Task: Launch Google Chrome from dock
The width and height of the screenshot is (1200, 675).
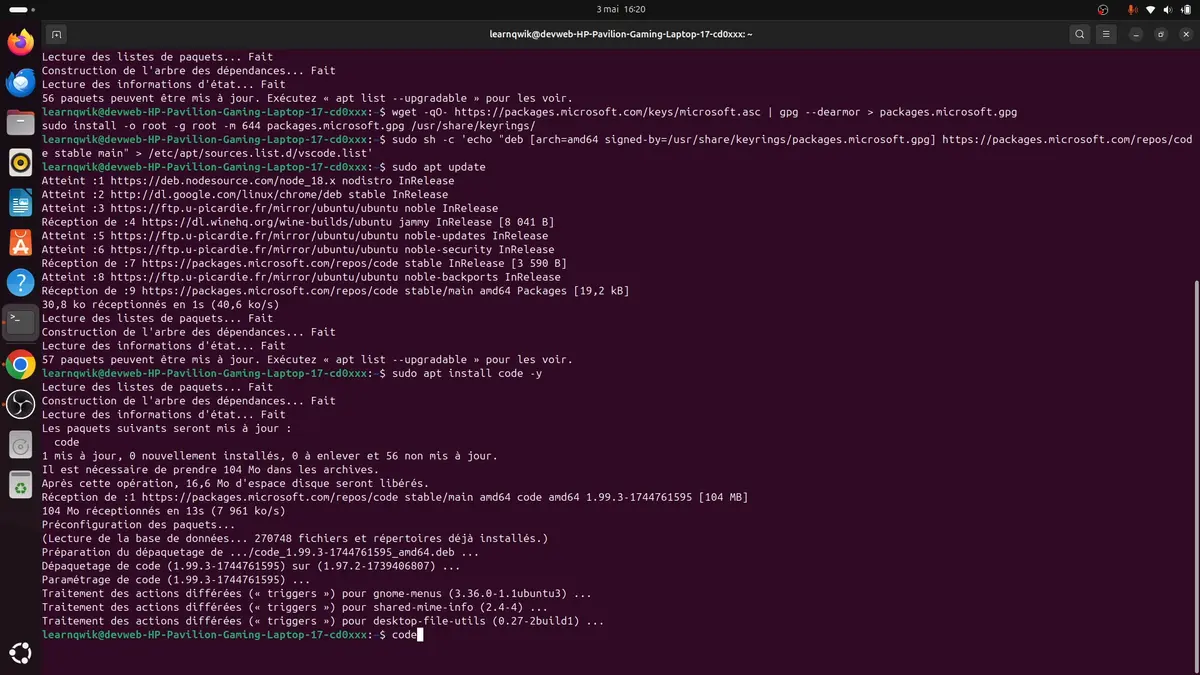Action: [x=21, y=364]
